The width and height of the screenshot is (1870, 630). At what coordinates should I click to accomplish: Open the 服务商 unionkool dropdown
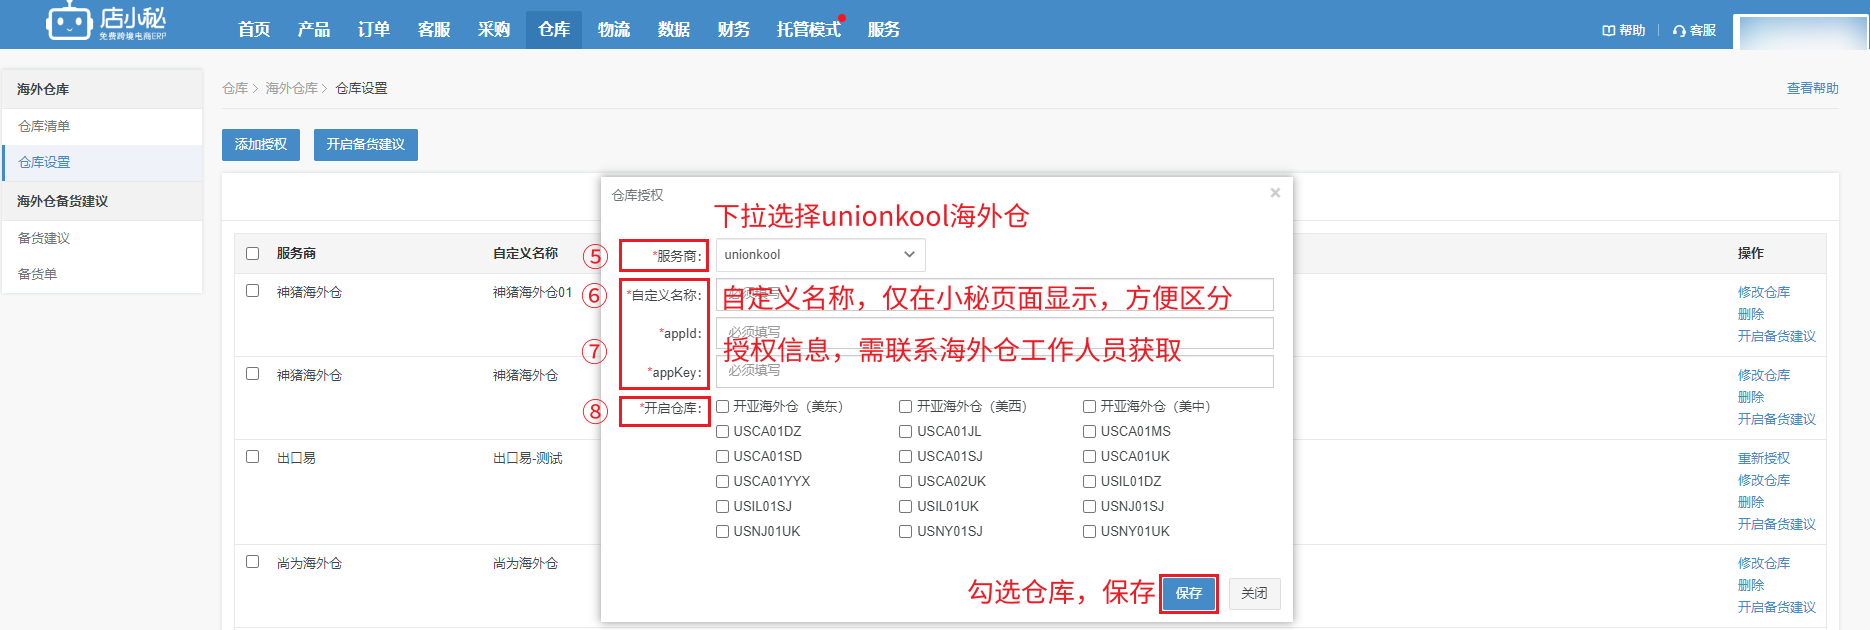[x=820, y=254]
